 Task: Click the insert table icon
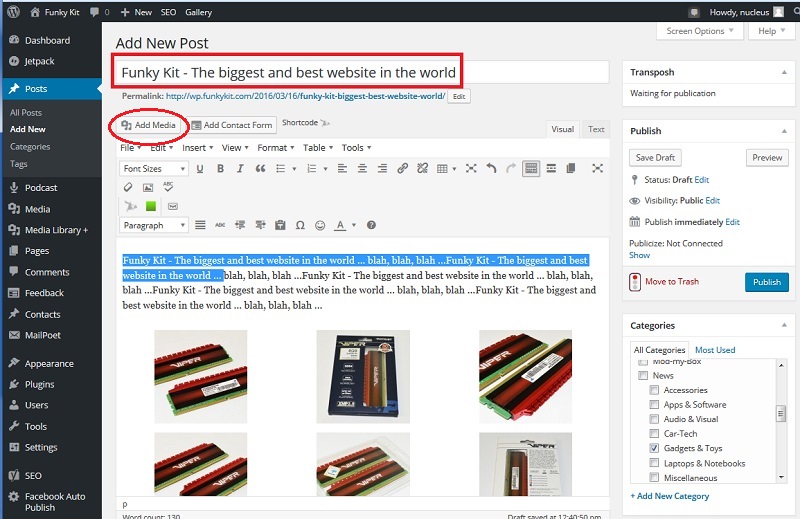pyautogui.click(x=442, y=168)
